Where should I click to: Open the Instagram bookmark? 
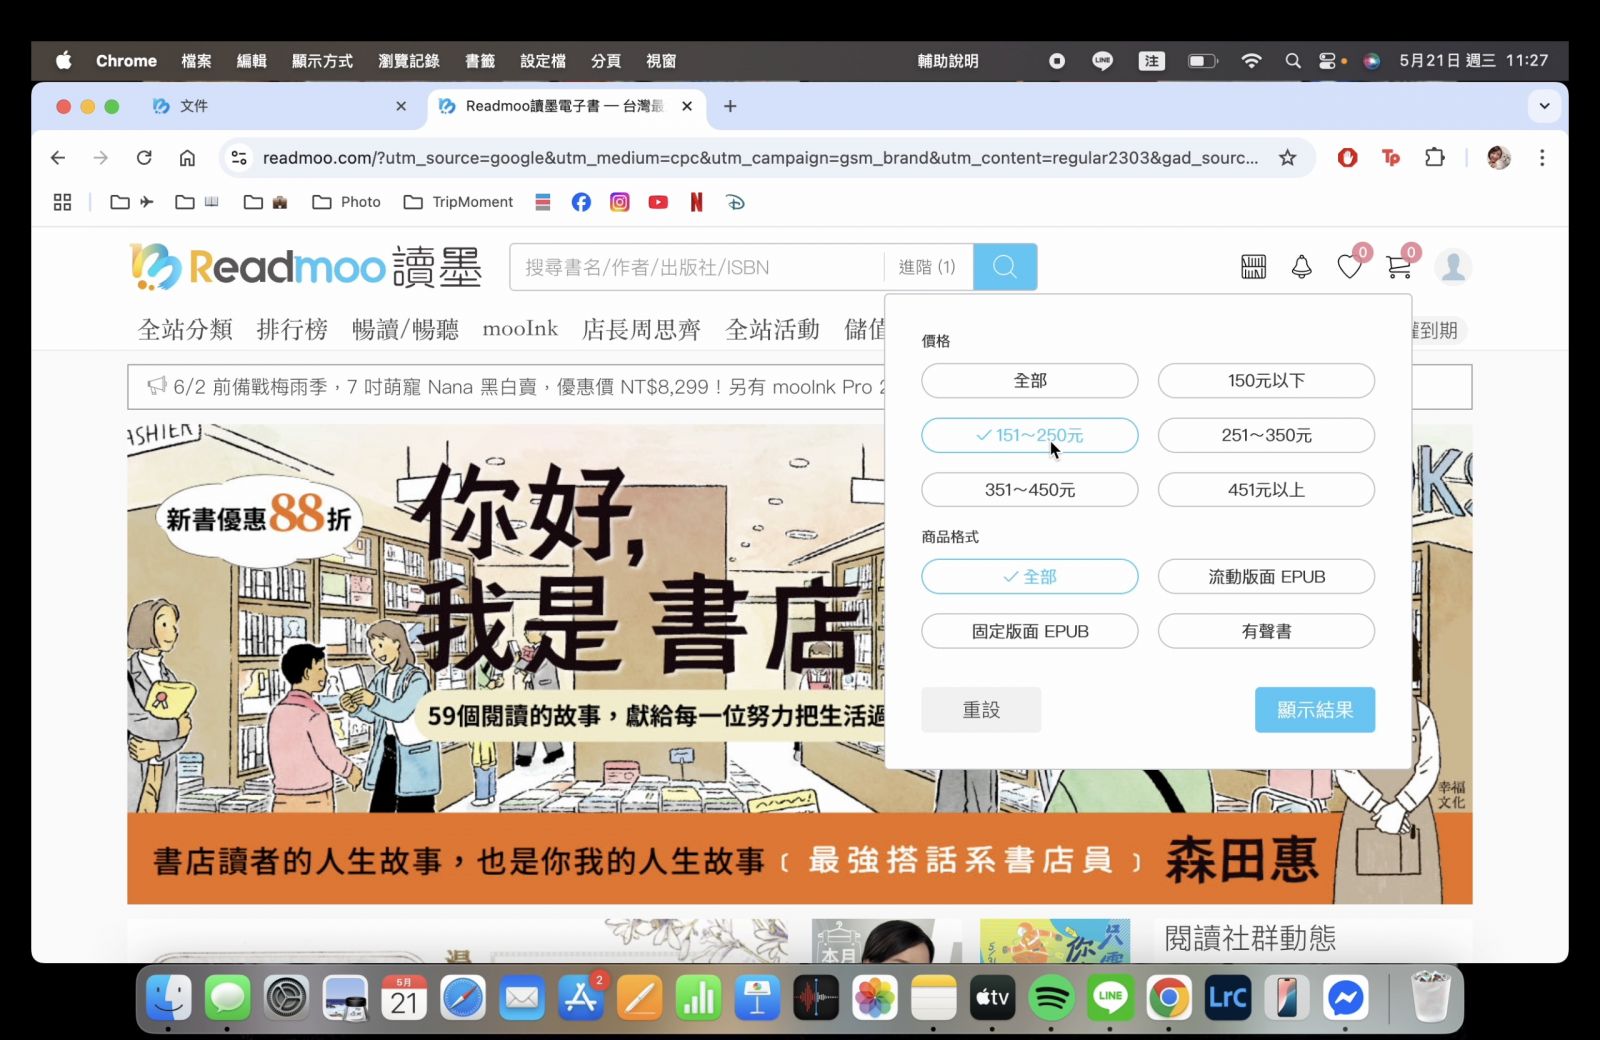pos(620,202)
